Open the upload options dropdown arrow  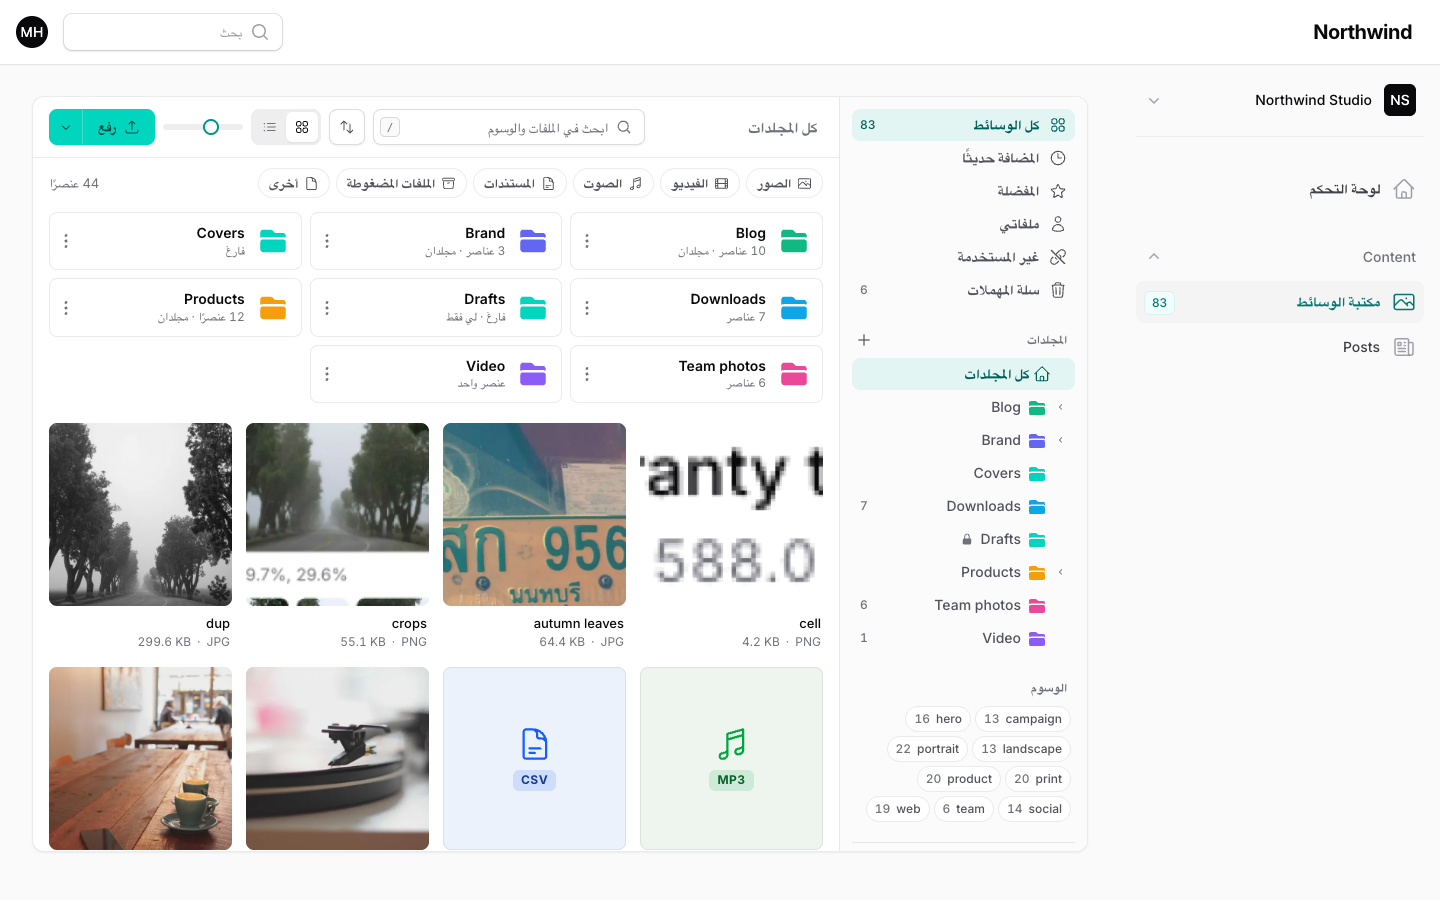[x=66, y=127]
